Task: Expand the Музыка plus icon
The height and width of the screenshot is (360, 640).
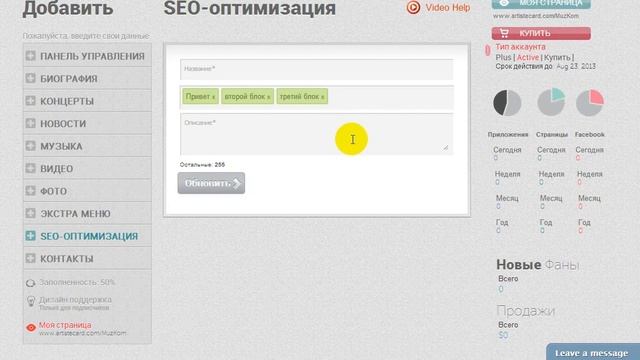Action: coord(31,146)
